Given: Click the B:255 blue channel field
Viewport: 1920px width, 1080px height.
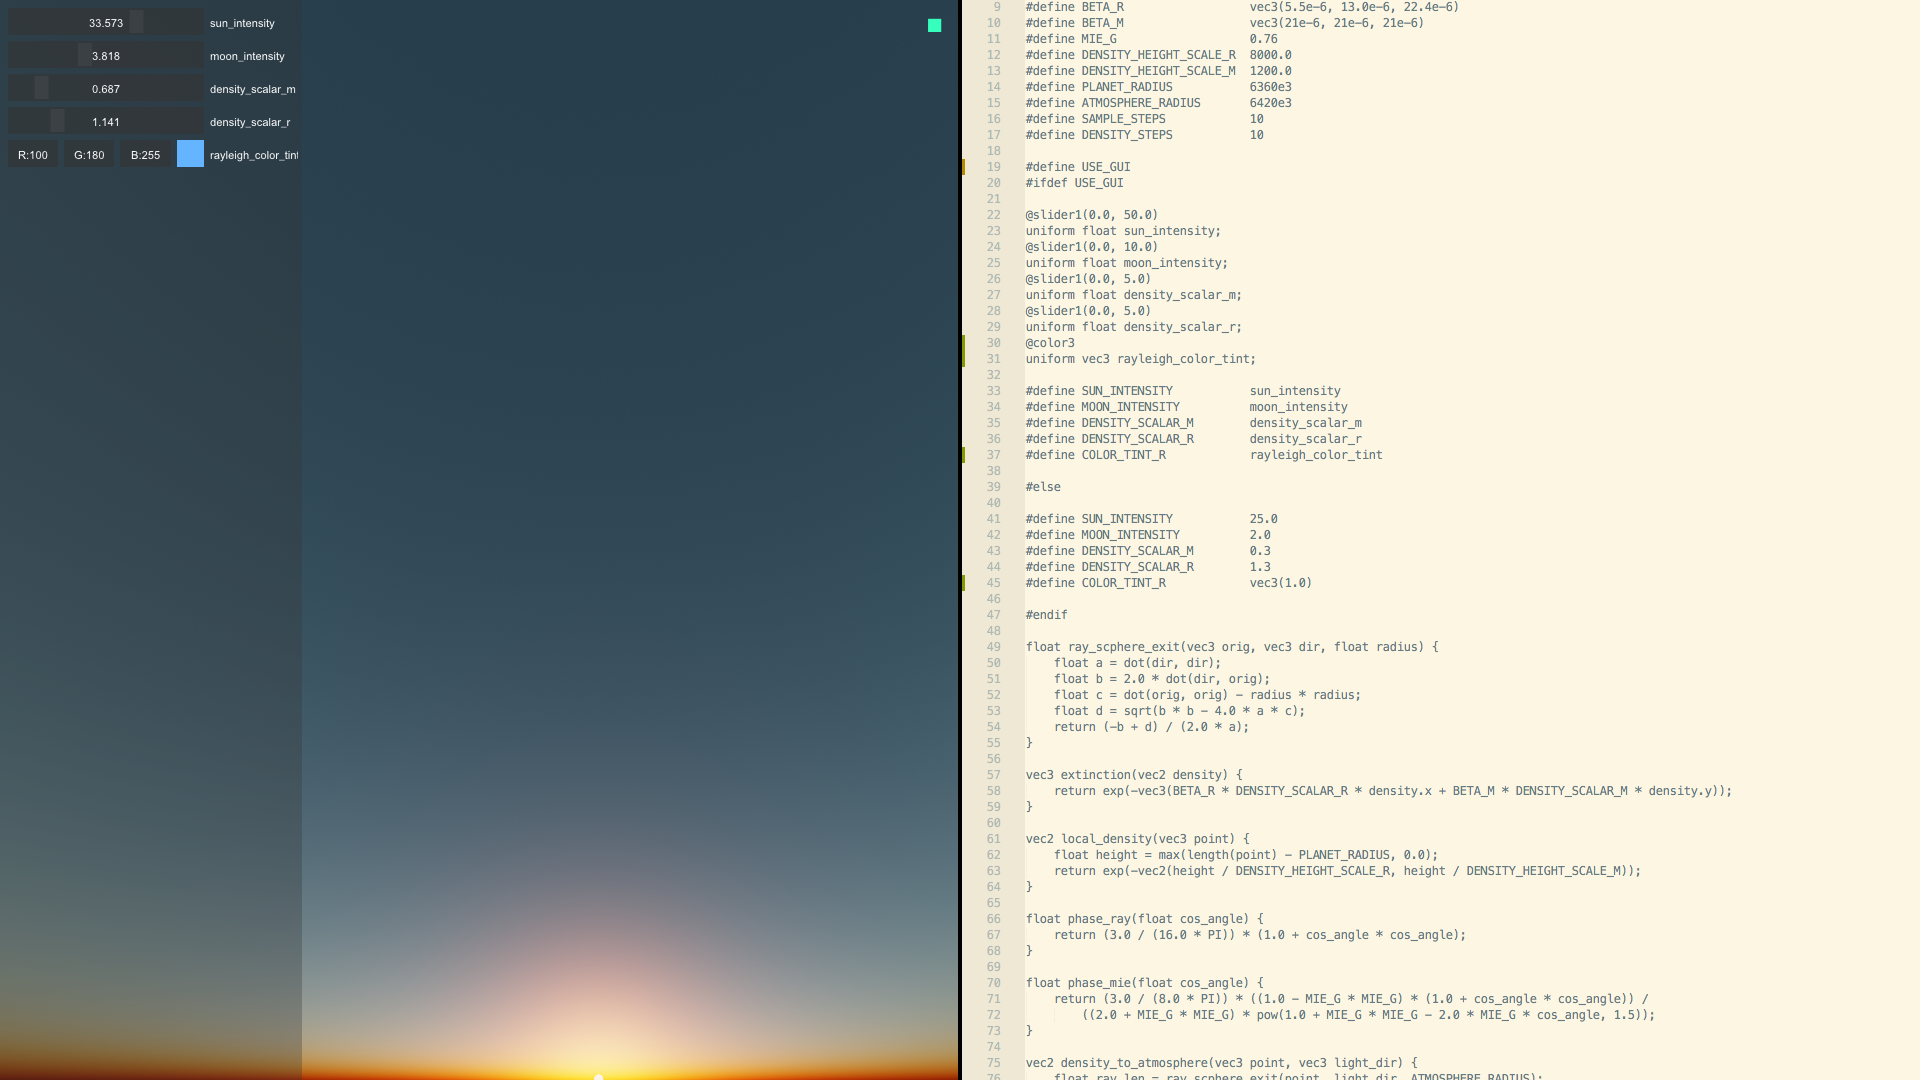Looking at the screenshot, I should pos(145,155).
